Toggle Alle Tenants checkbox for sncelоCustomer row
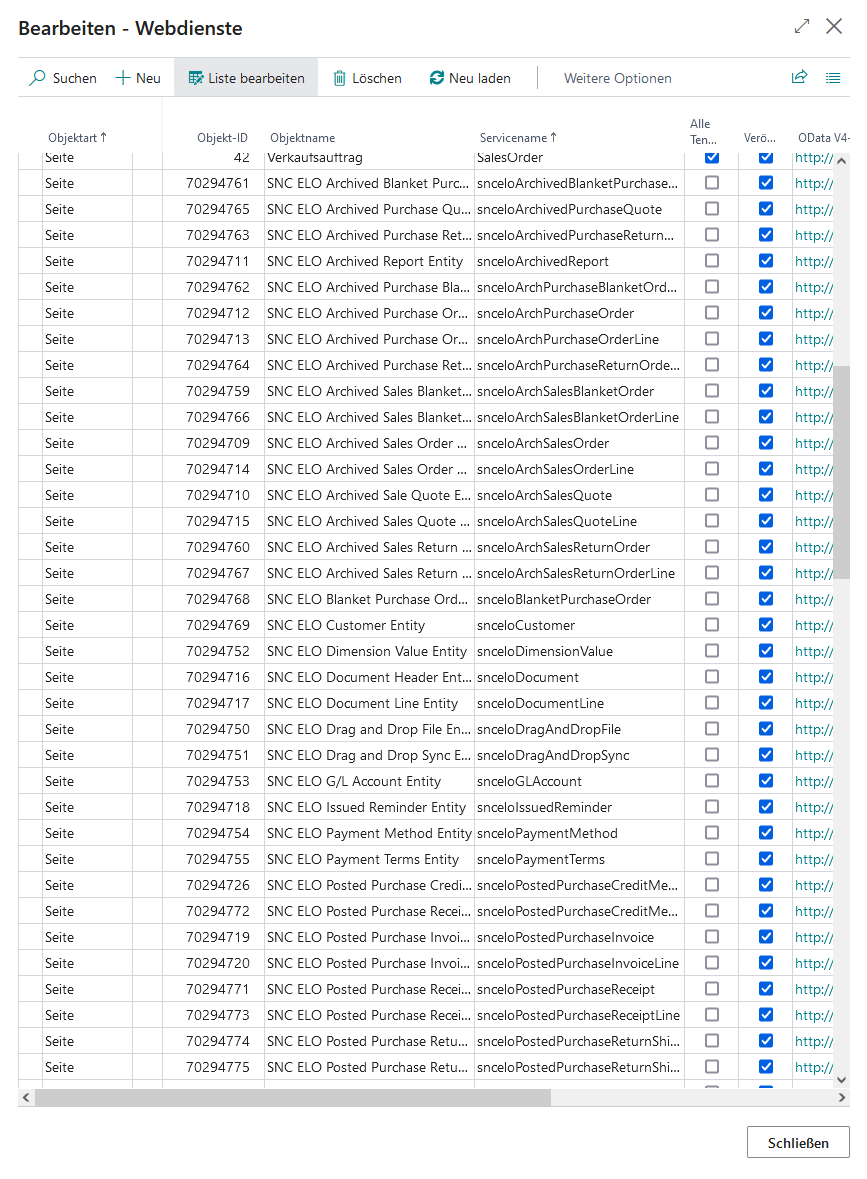This screenshot has width=867, height=1179. [x=712, y=625]
